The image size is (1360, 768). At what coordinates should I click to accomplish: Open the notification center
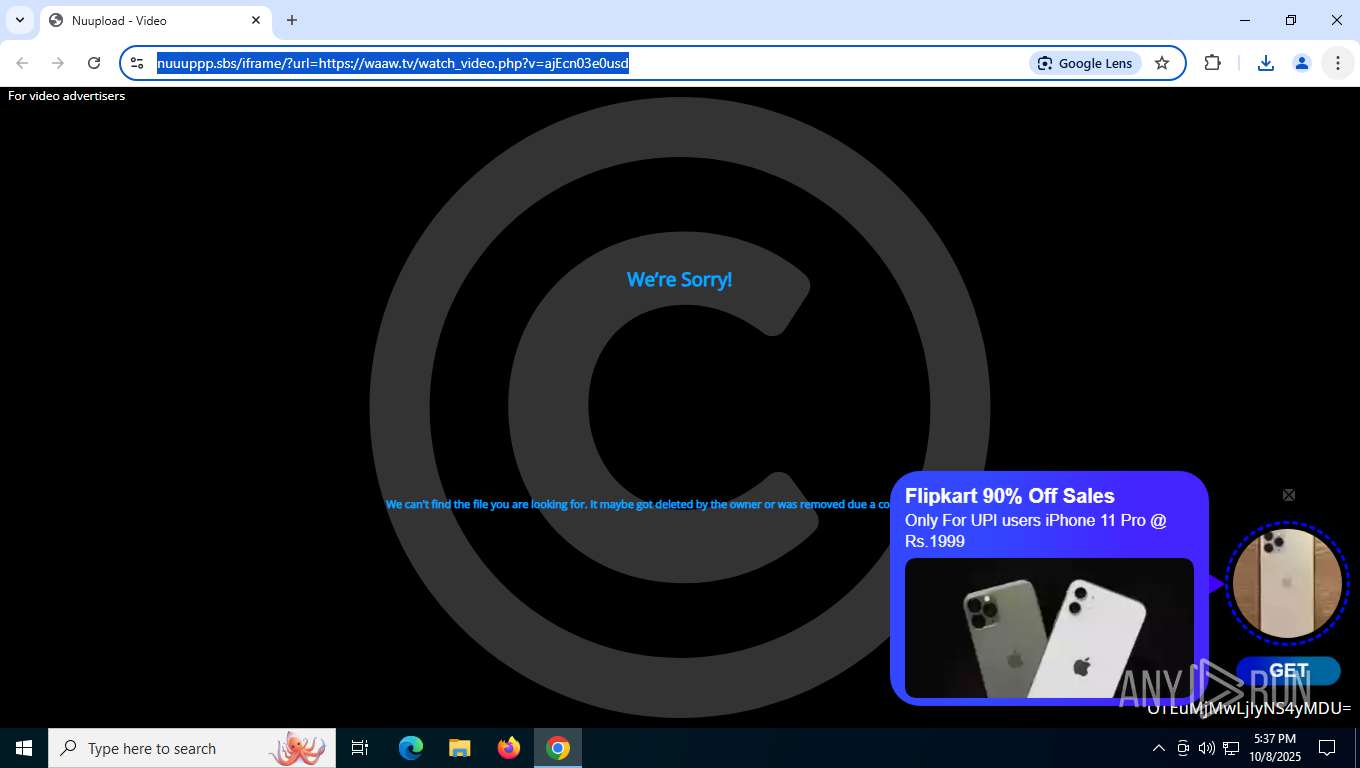(x=1327, y=748)
